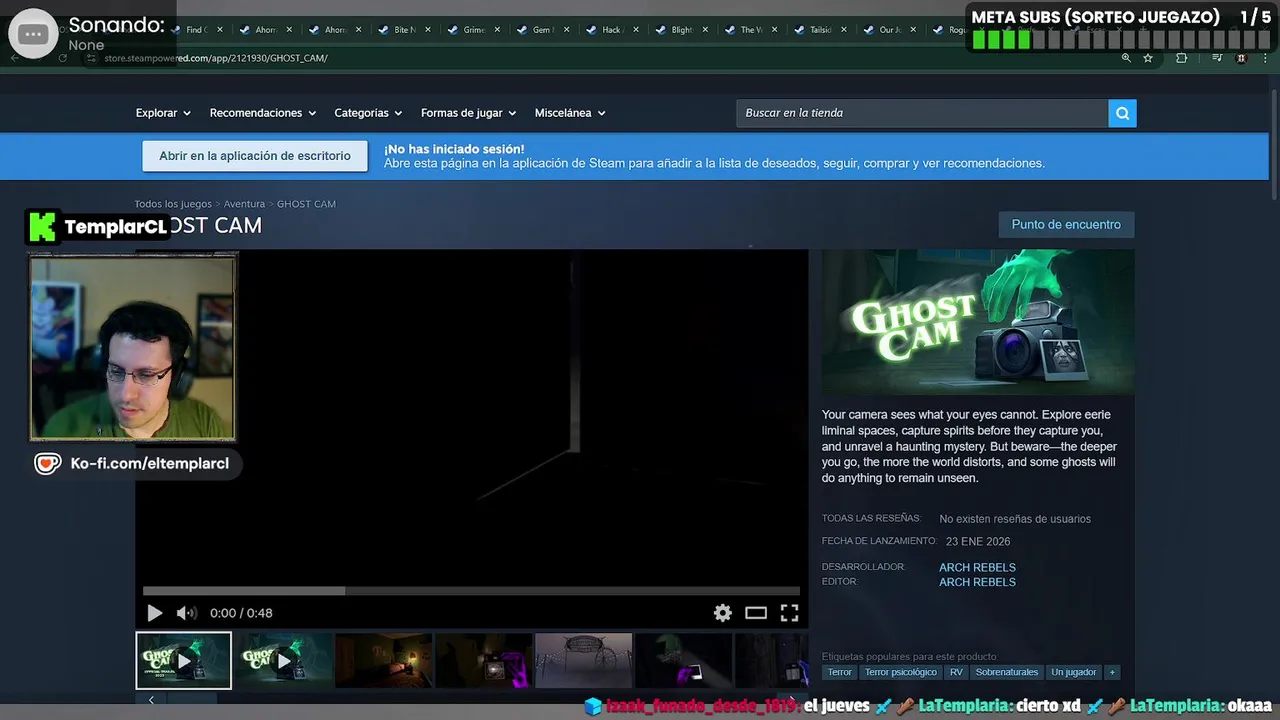Expand the Explorar dropdown menu

163,113
